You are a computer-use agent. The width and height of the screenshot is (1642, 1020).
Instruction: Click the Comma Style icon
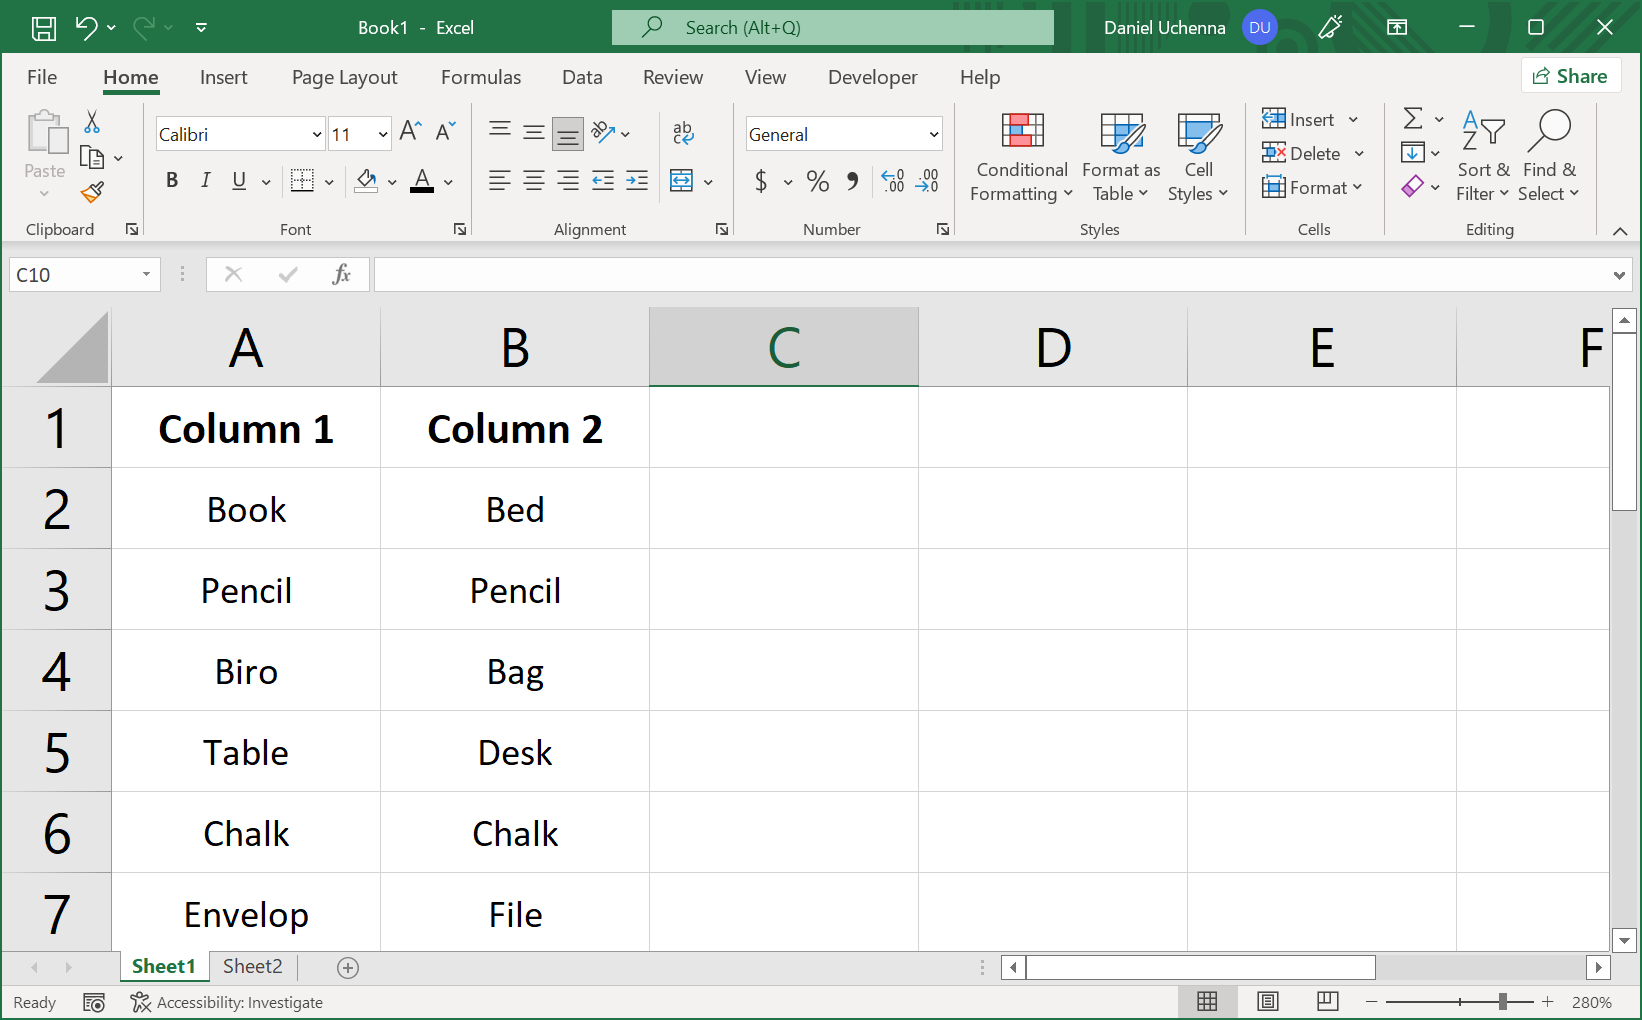pyautogui.click(x=852, y=181)
